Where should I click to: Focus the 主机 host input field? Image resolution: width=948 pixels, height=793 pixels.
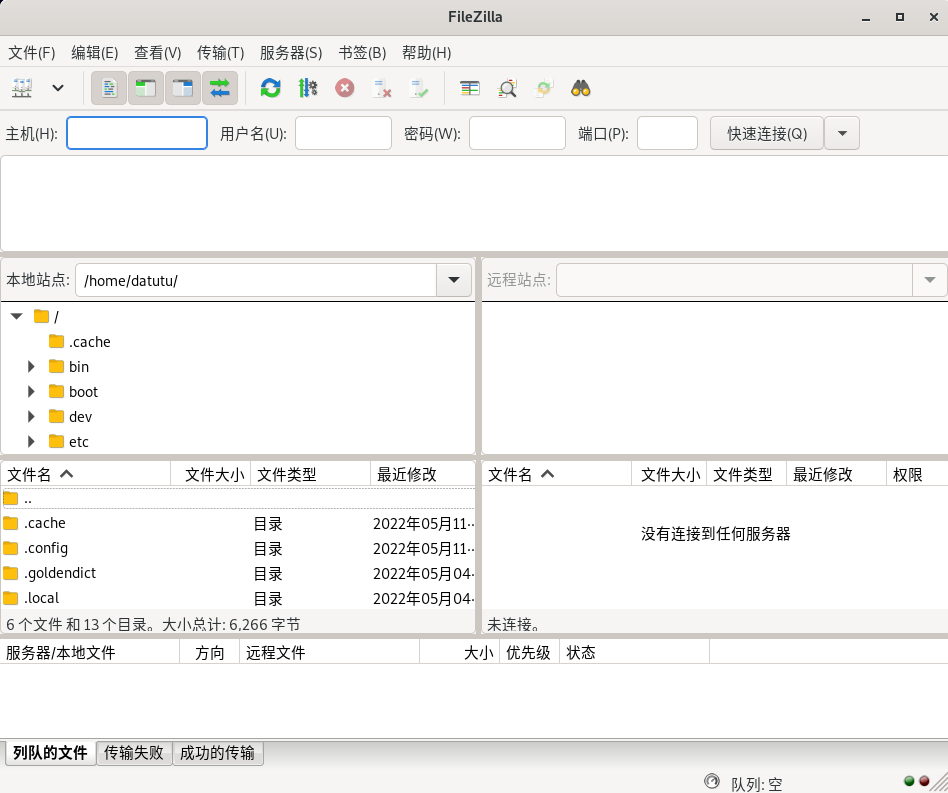(137, 133)
